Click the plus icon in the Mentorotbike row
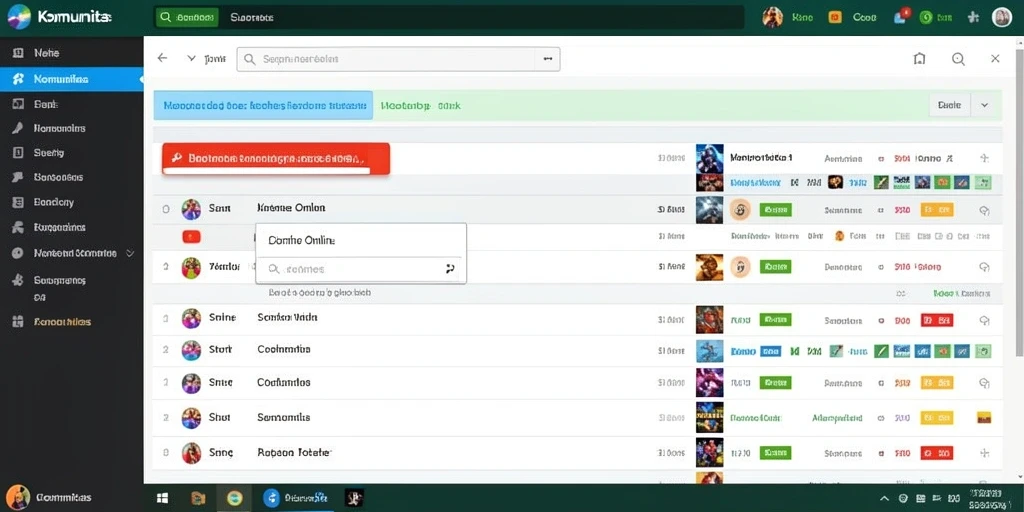Viewport: 1024px width, 512px height. [984, 158]
